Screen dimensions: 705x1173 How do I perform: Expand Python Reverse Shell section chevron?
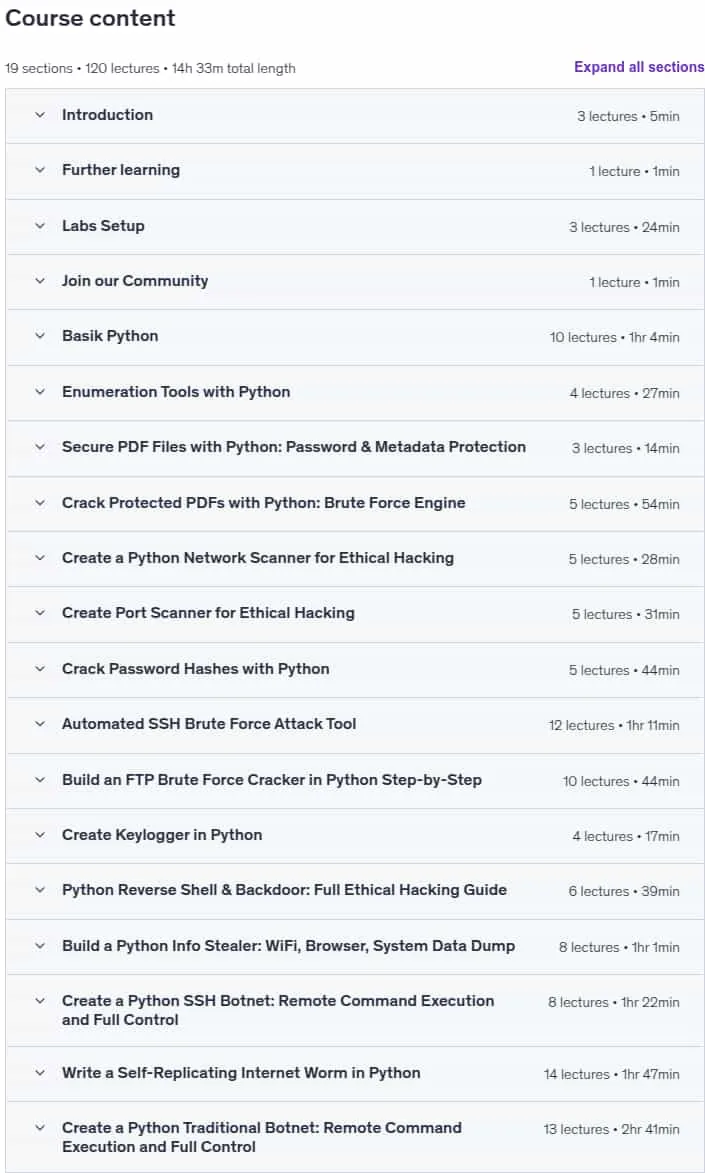tap(40, 890)
